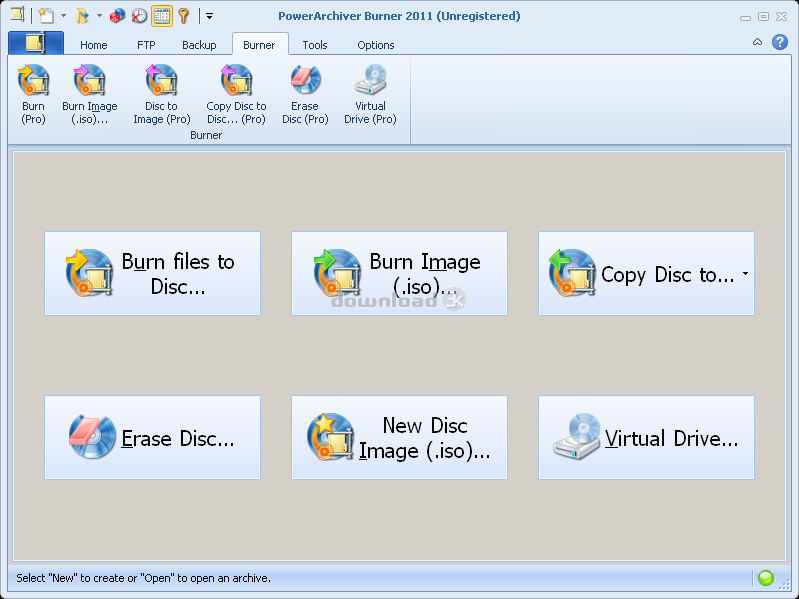The height and width of the screenshot is (599, 799).
Task: Open the blue application menu button
Action: [x=36, y=43]
